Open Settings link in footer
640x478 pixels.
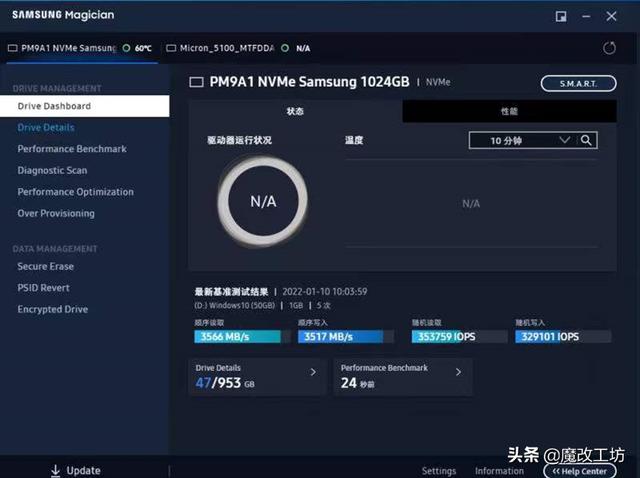coord(439,471)
